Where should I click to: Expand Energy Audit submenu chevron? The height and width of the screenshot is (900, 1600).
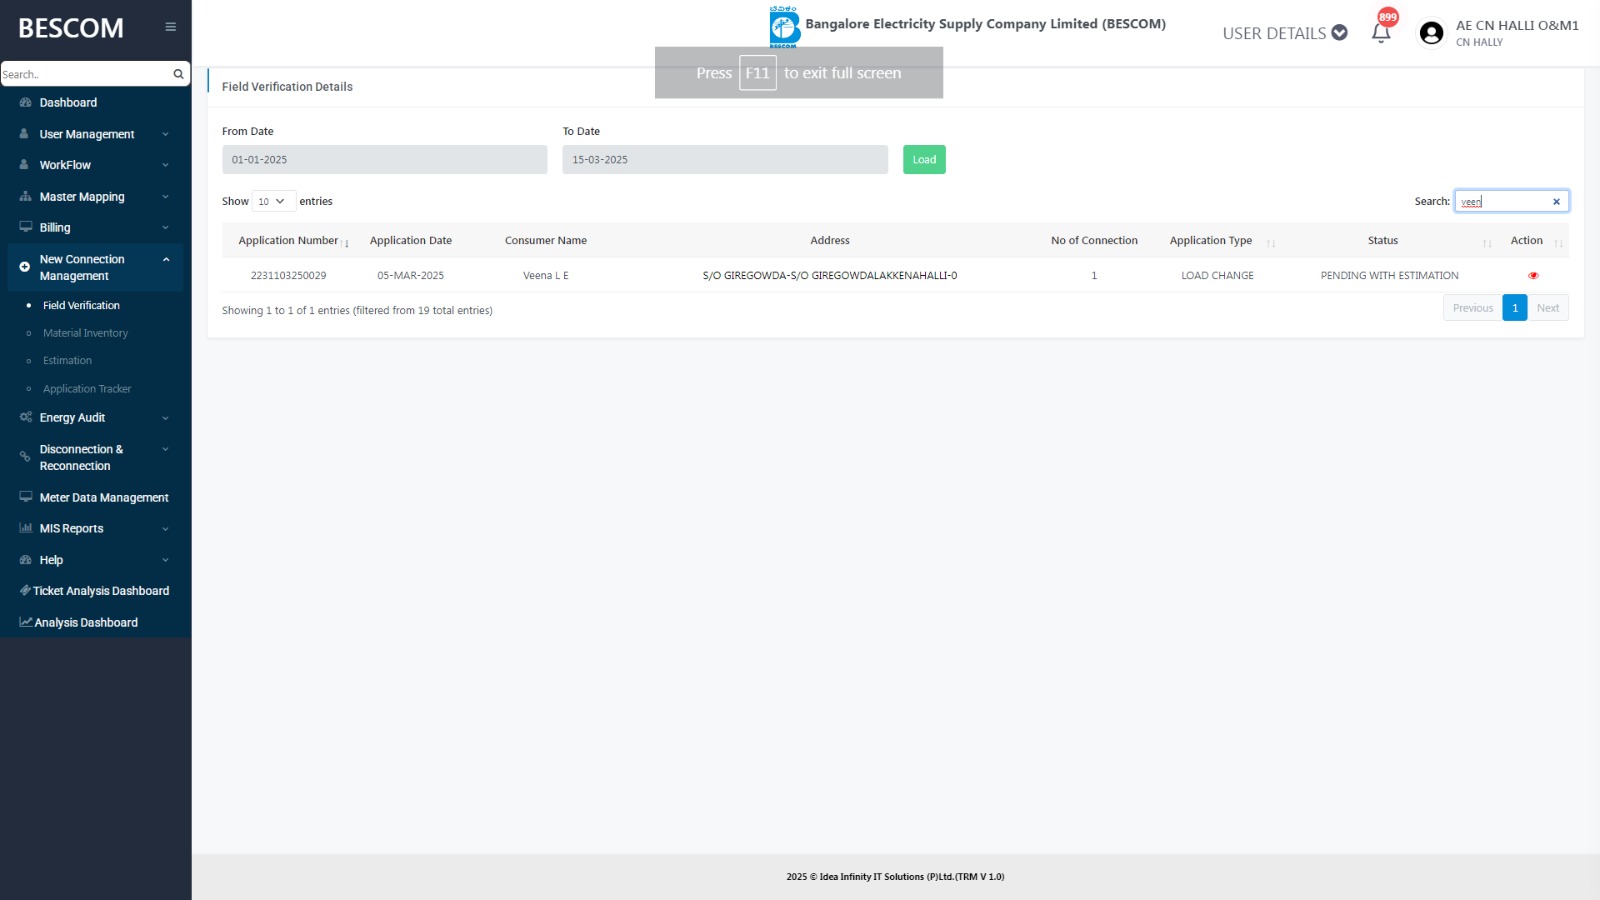click(165, 418)
